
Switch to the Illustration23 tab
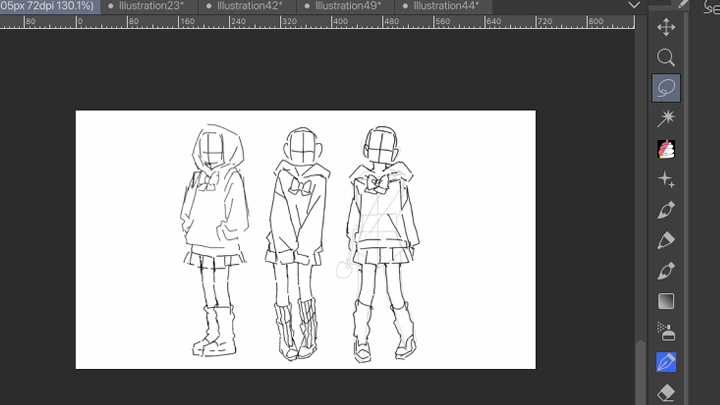[150, 6]
